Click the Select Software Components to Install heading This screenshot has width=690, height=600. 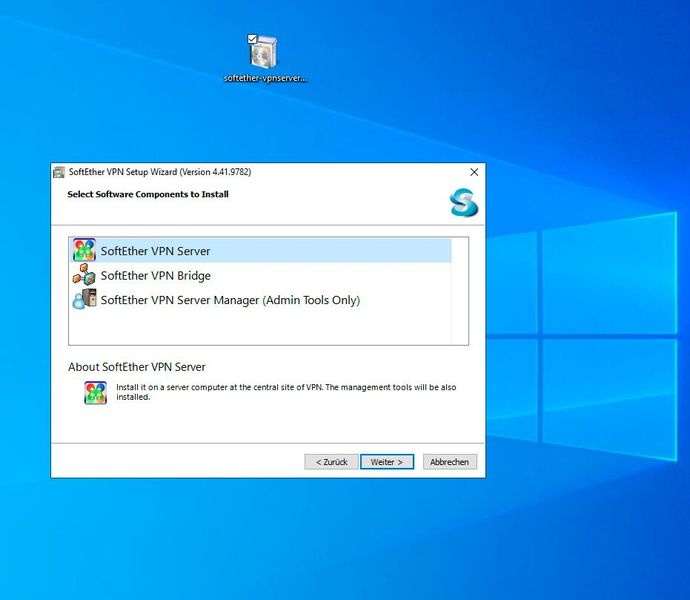(x=148, y=194)
